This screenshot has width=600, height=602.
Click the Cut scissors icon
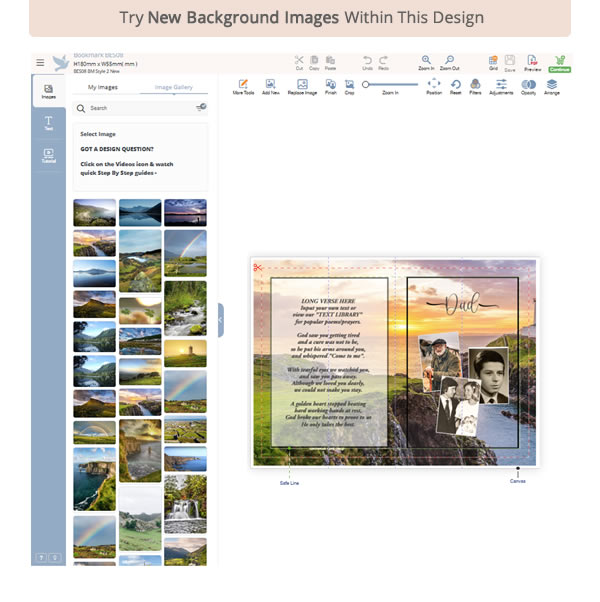click(299, 62)
